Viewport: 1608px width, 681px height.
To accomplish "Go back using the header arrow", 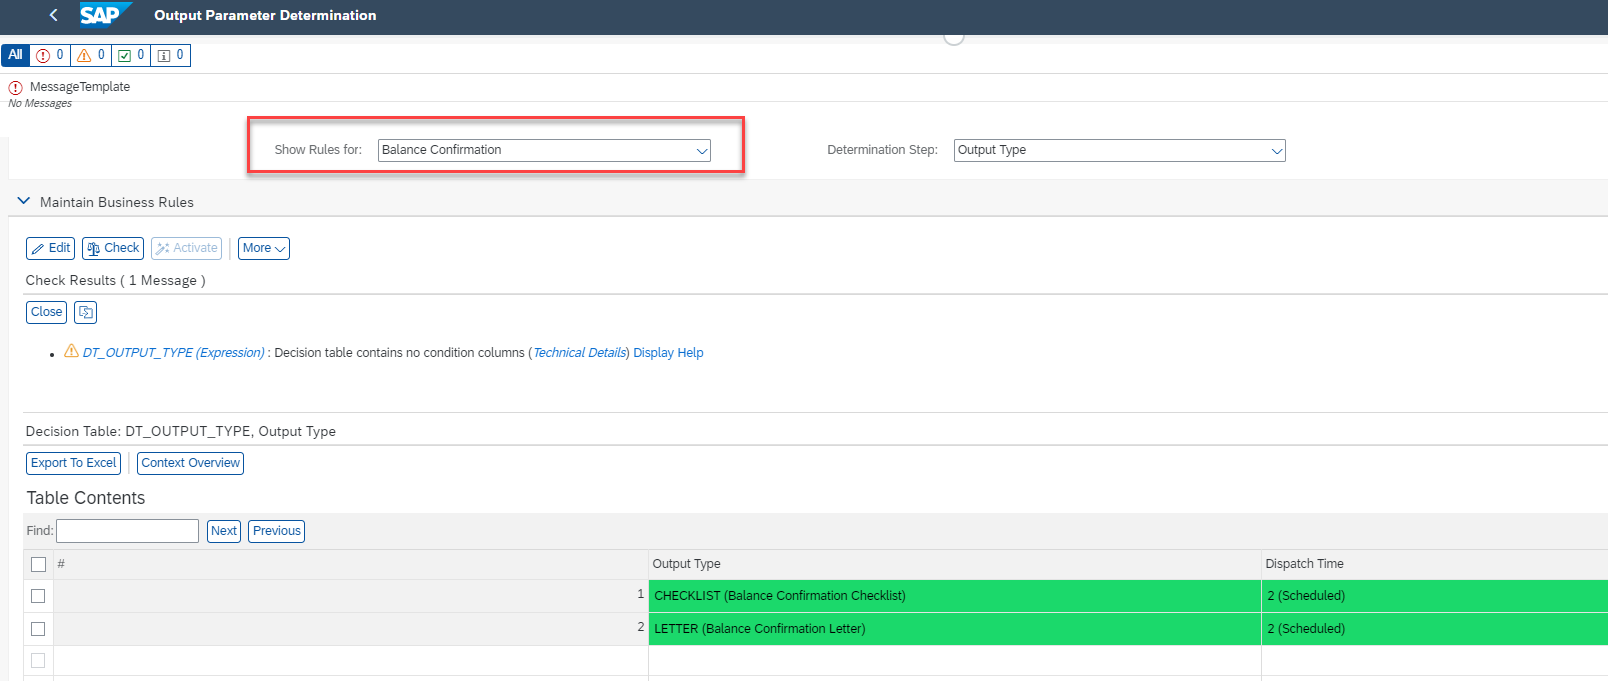I will pyautogui.click(x=54, y=15).
